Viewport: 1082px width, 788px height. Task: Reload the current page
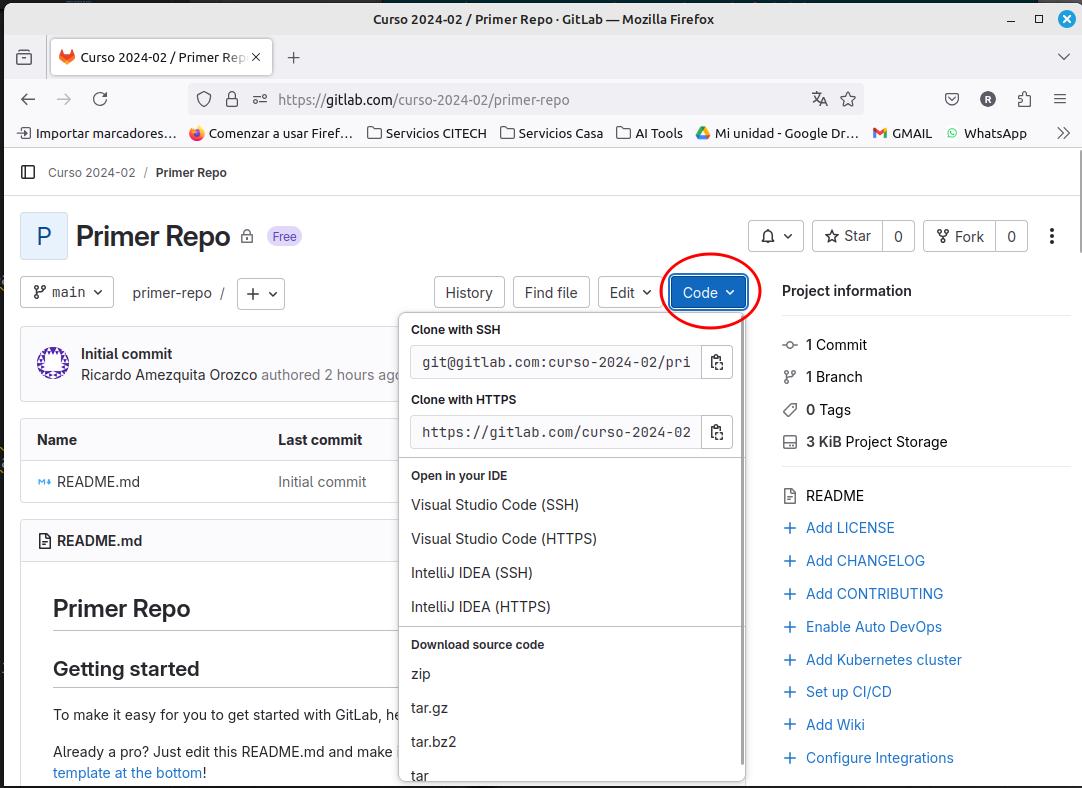click(x=100, y=99)
